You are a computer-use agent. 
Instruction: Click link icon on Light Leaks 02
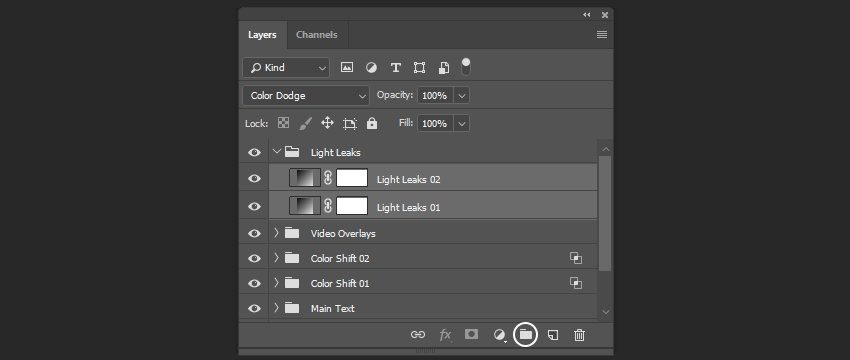[328, 178]
